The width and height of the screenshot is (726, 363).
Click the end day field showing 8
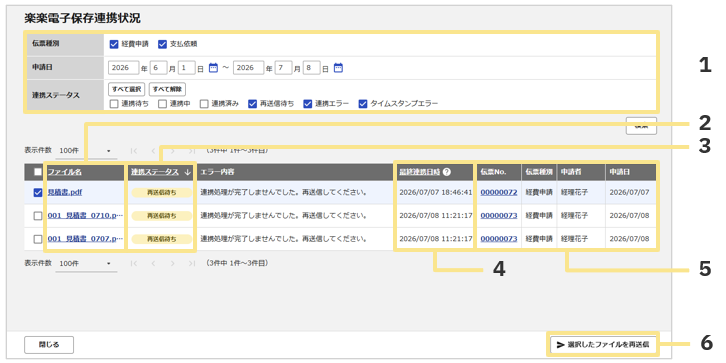pyautogui.click(x=312, y=68)
